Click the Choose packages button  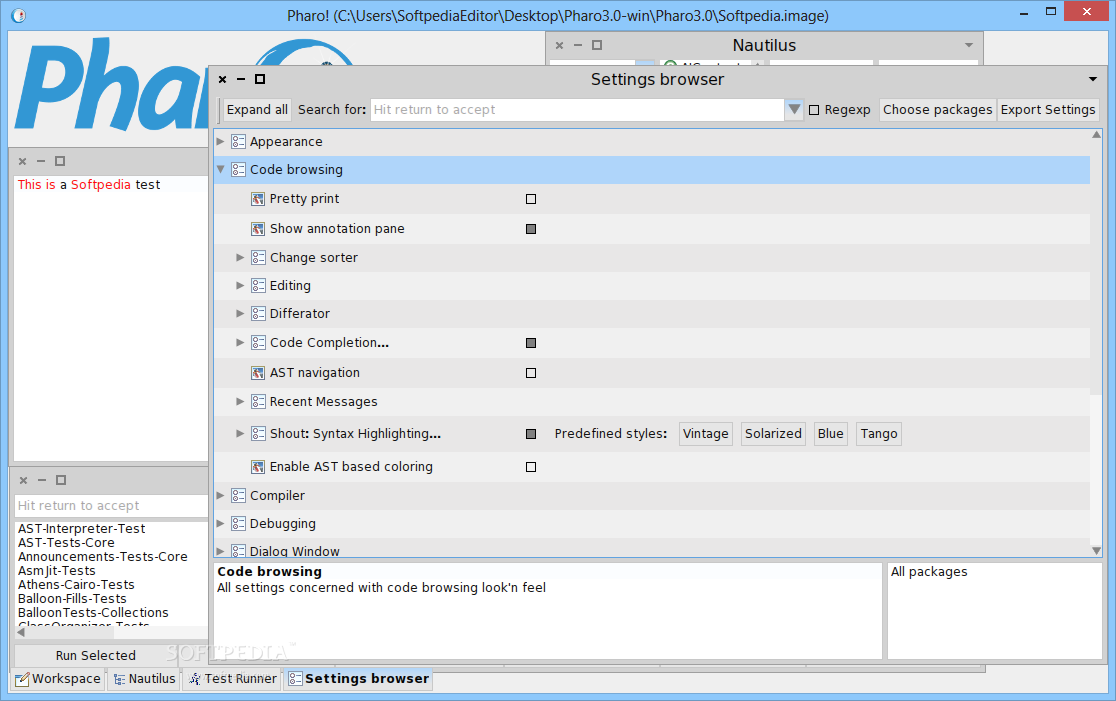(937, 110)
